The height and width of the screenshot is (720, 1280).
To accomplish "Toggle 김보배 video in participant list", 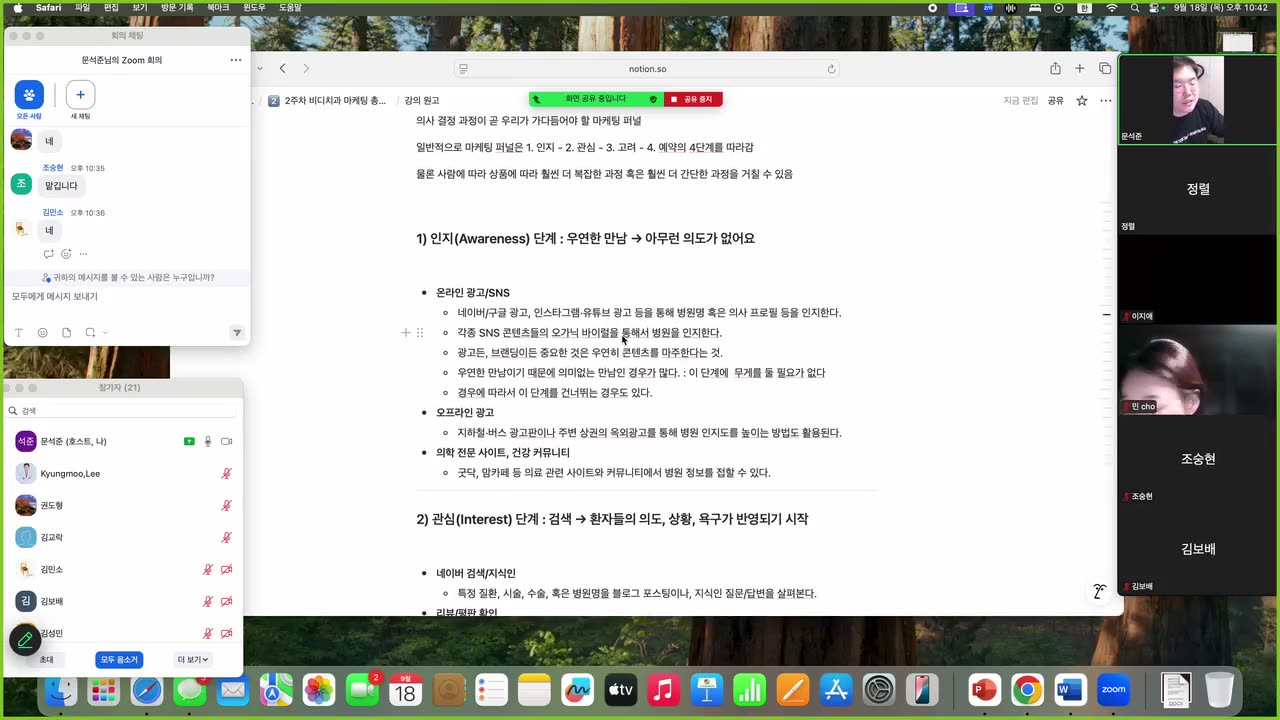I will [226, 601].
